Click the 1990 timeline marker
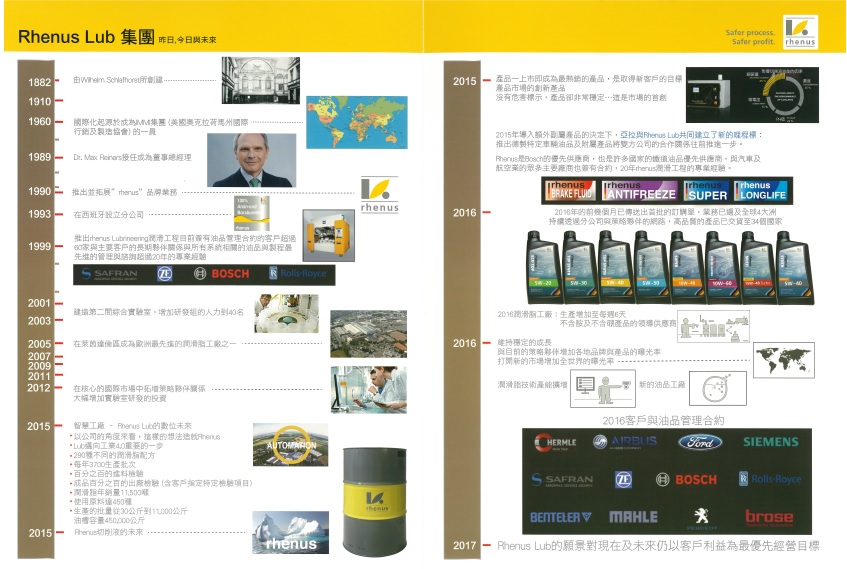The width and height of the screenshot is (847, 569). point(39,191)
